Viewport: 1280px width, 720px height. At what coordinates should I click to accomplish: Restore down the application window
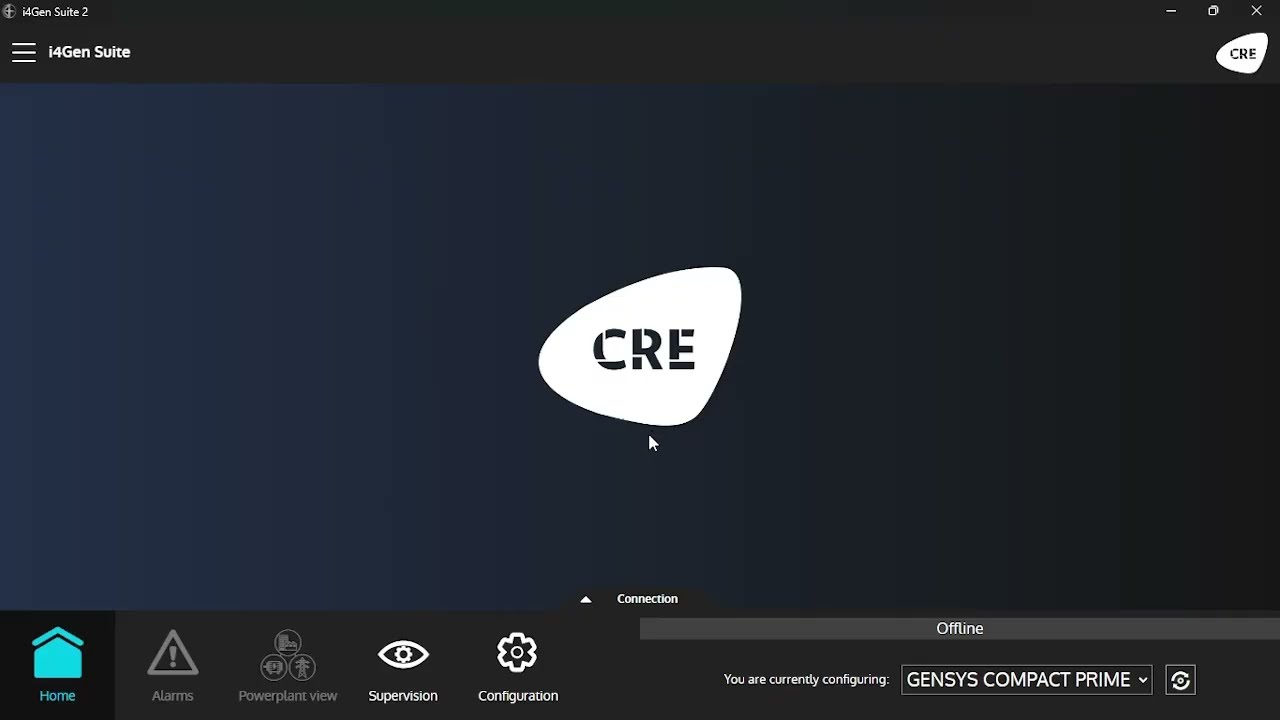pyautogui.click(x=1213, y=11)
